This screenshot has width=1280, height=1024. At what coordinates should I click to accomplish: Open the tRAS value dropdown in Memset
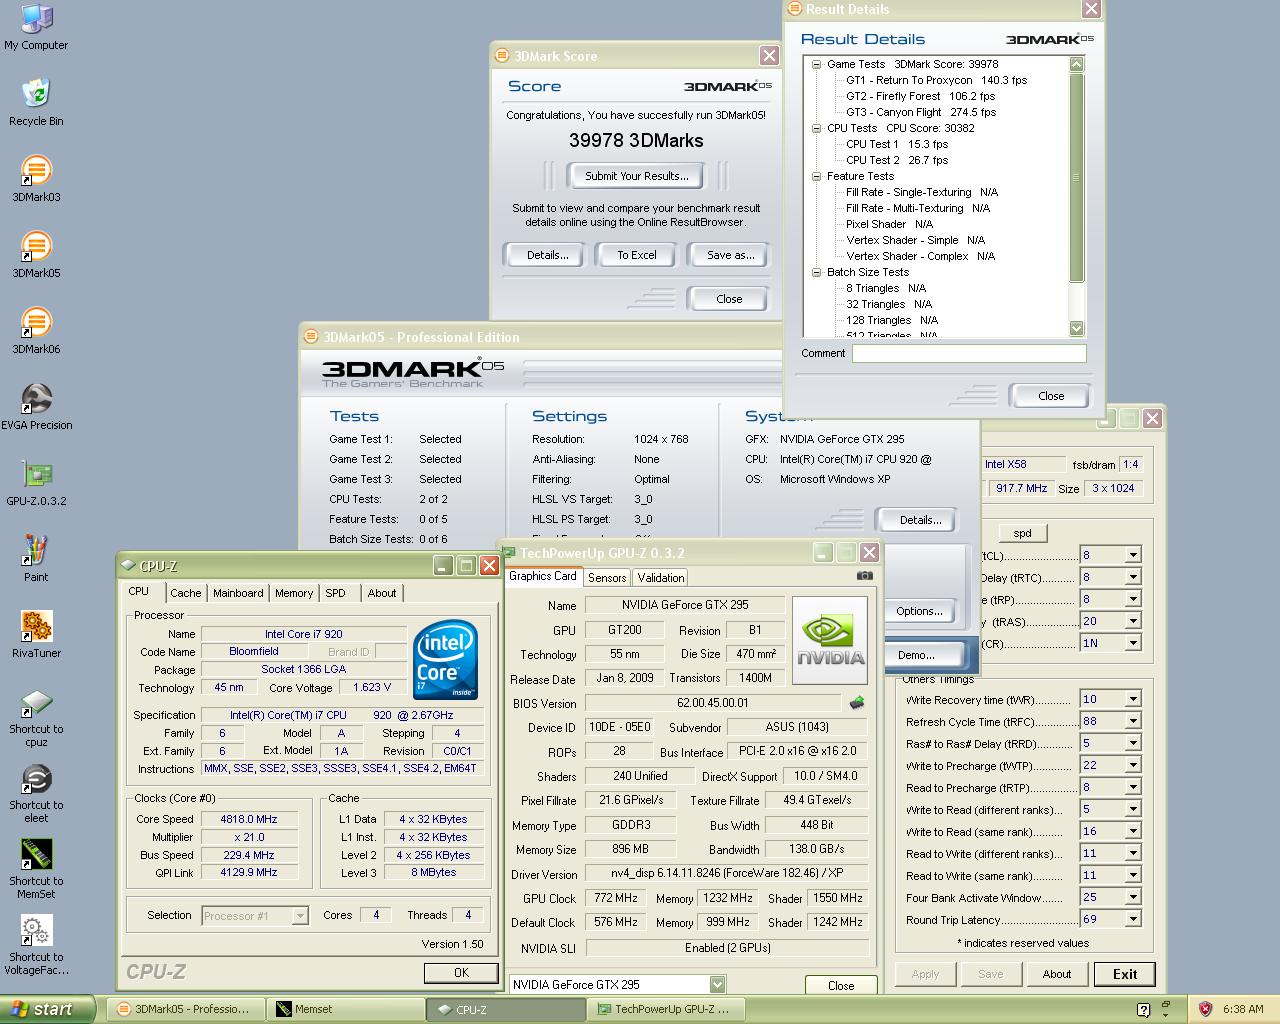[x=1133, y=621]
